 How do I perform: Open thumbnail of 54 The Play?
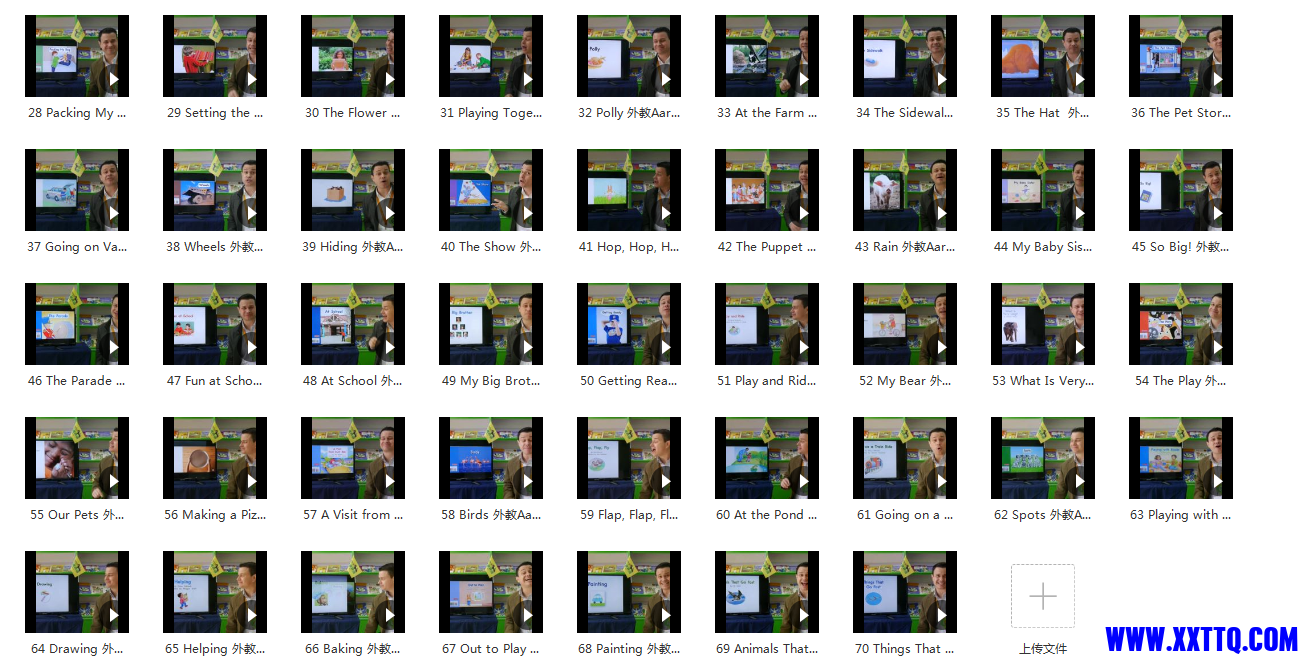tap(1181, 324)
